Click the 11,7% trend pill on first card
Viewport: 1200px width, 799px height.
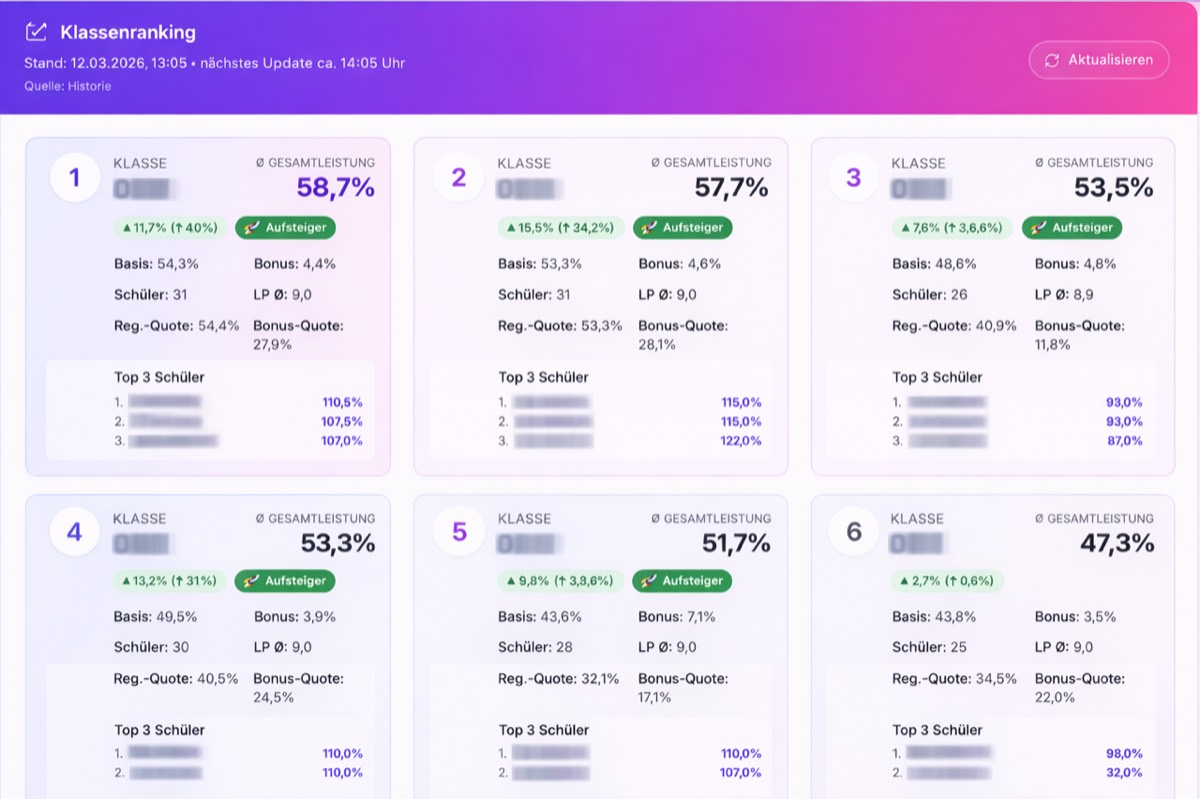coord(169,228)
